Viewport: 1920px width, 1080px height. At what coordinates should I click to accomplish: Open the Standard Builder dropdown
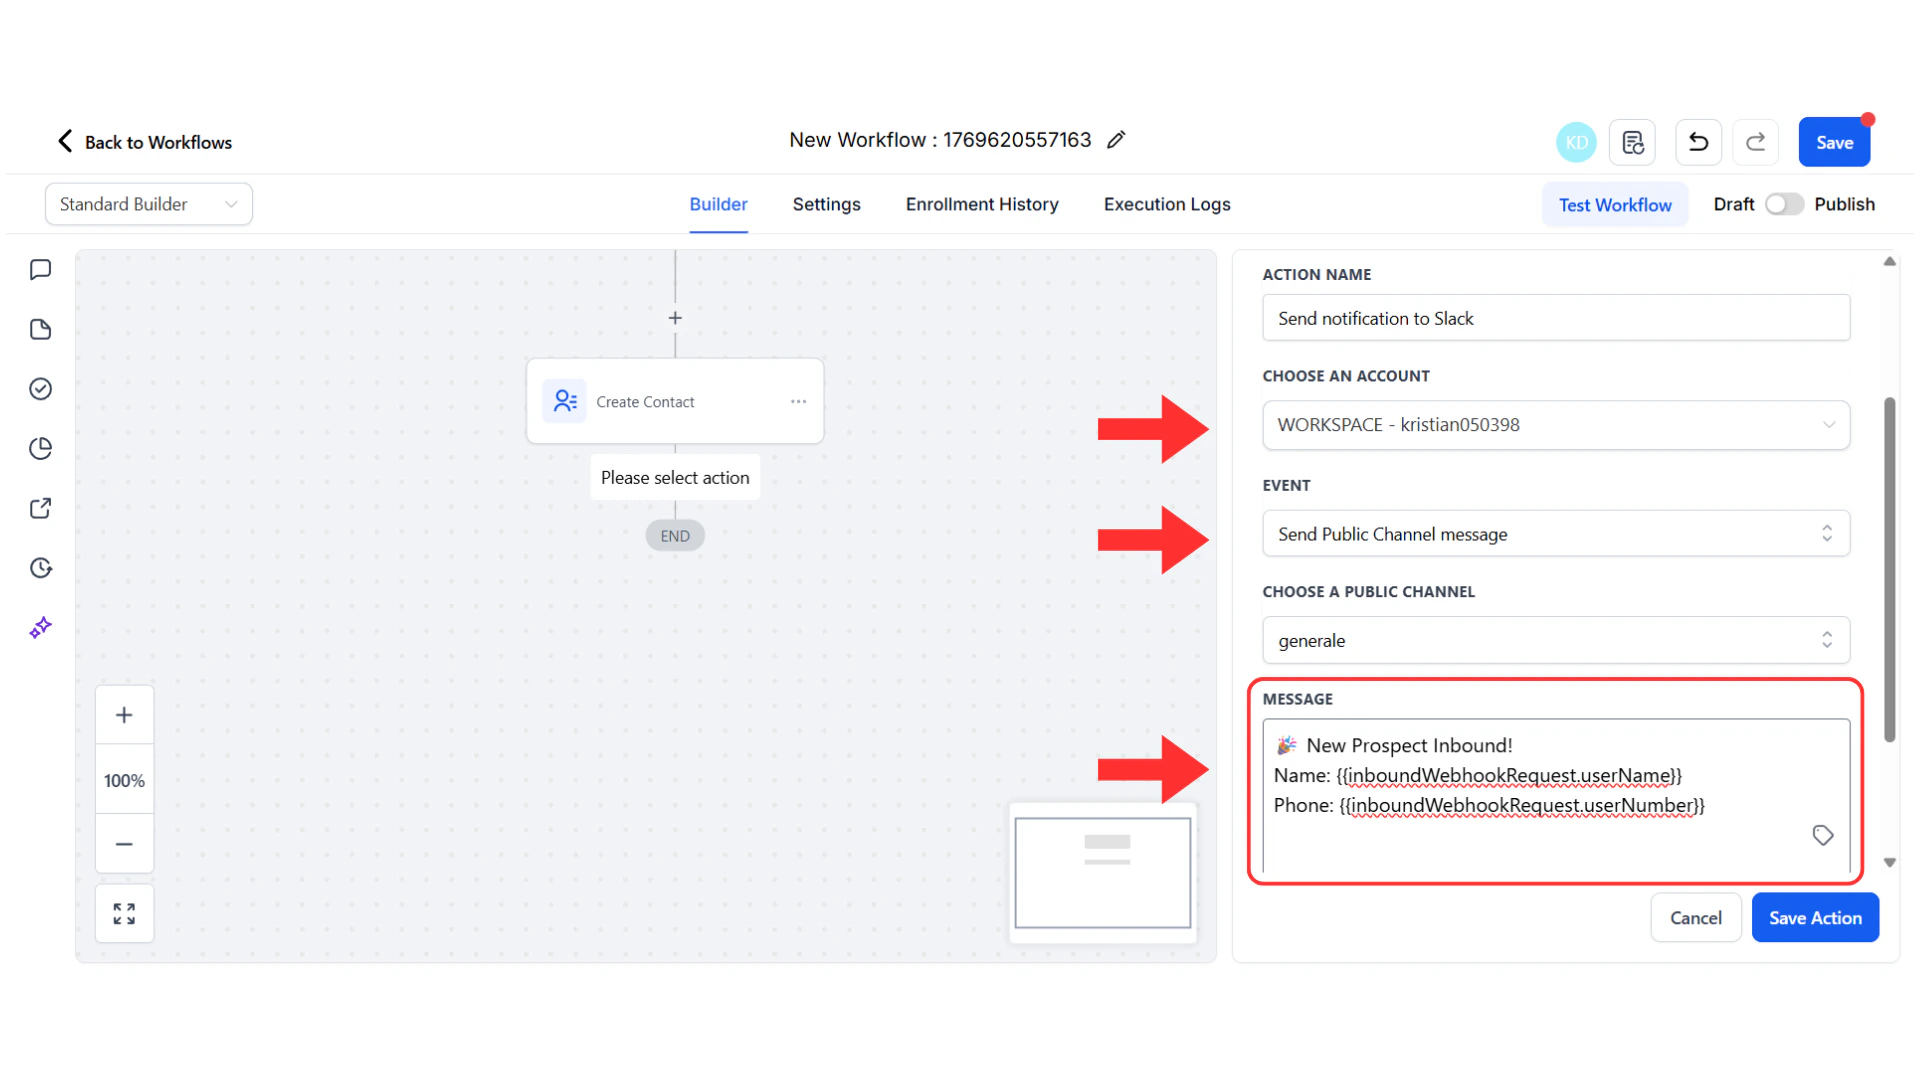click(x=148, y=203)
